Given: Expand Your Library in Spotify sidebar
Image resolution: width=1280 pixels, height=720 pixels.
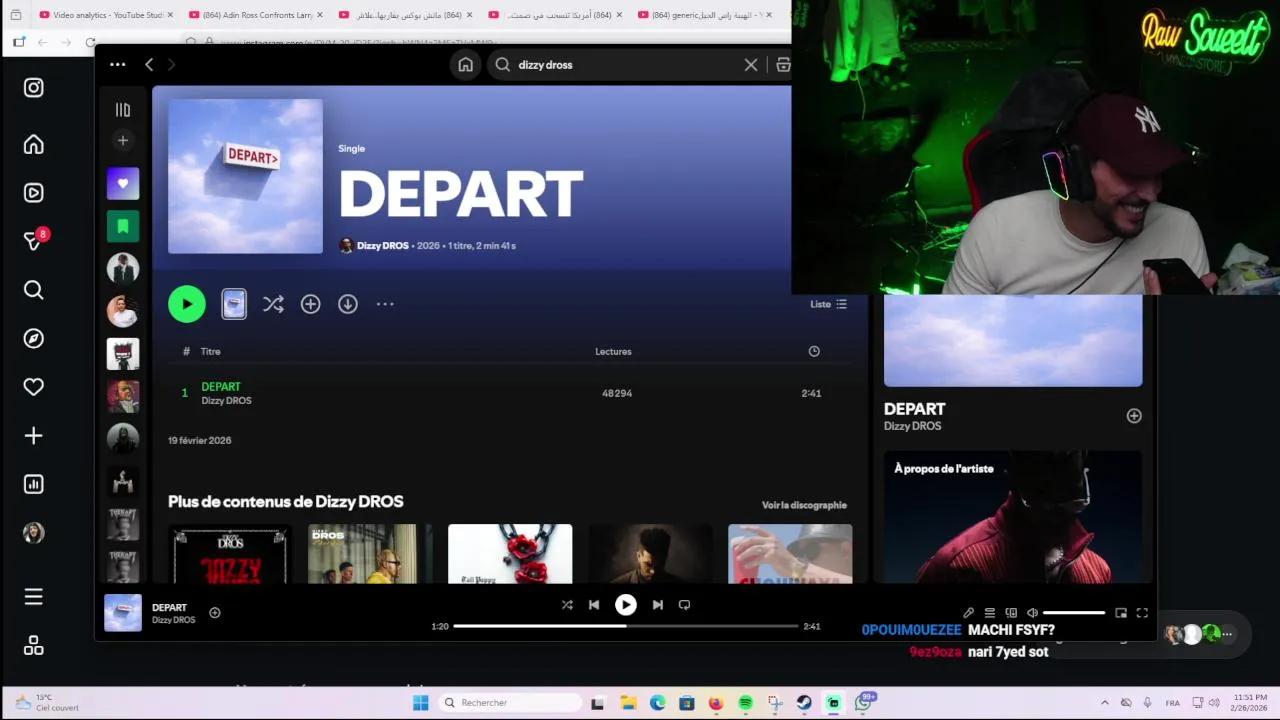Looking at the screenshot, I should [123, 110].
